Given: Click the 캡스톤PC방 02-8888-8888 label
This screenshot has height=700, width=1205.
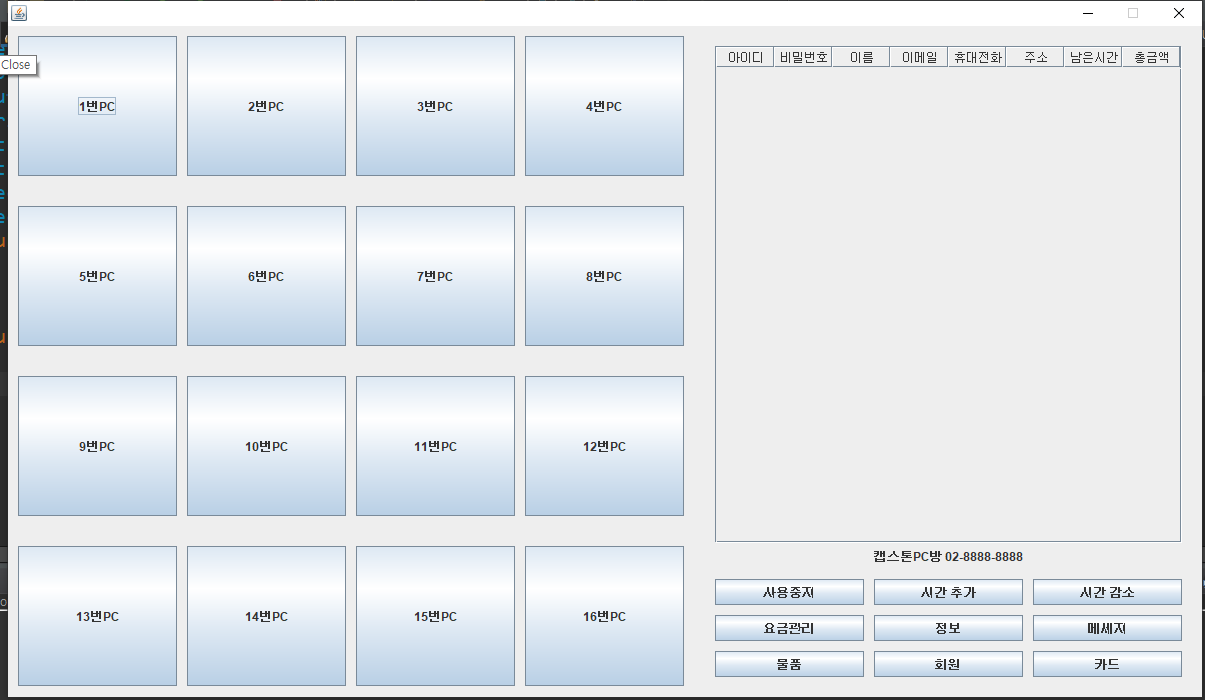Looking at the screenshot, I should [x=948, y=557].
